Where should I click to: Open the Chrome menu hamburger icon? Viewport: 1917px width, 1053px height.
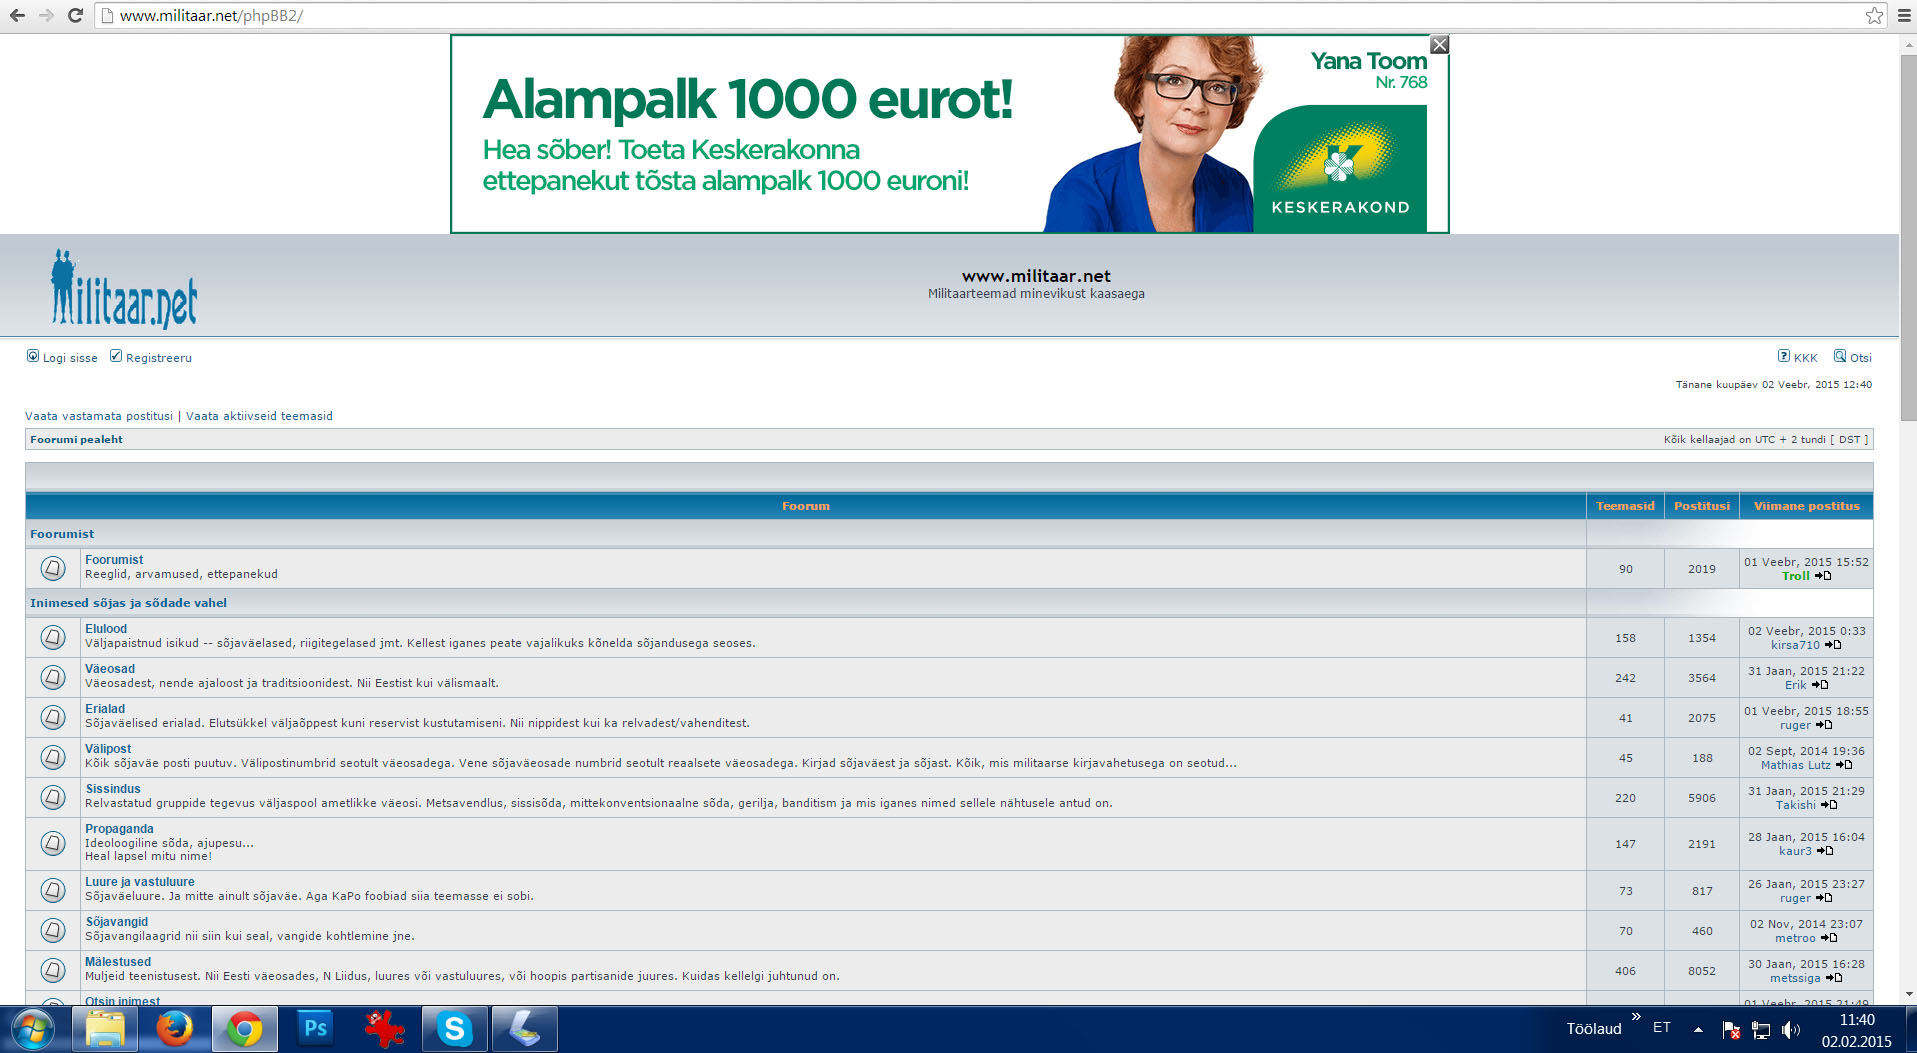[1904, 16]
